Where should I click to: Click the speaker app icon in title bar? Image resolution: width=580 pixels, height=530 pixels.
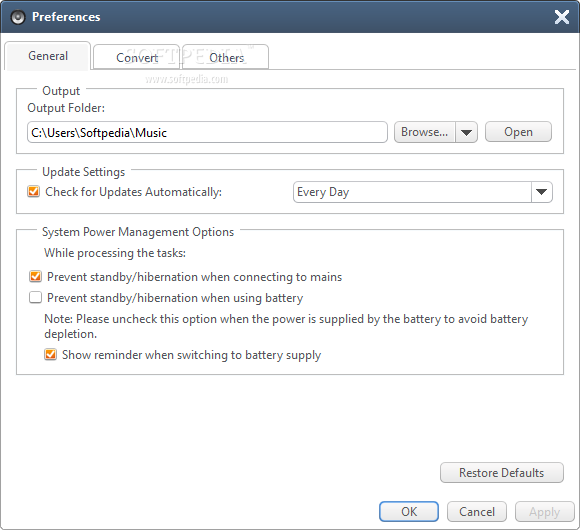pyautogui.click(x=18, y=17)
